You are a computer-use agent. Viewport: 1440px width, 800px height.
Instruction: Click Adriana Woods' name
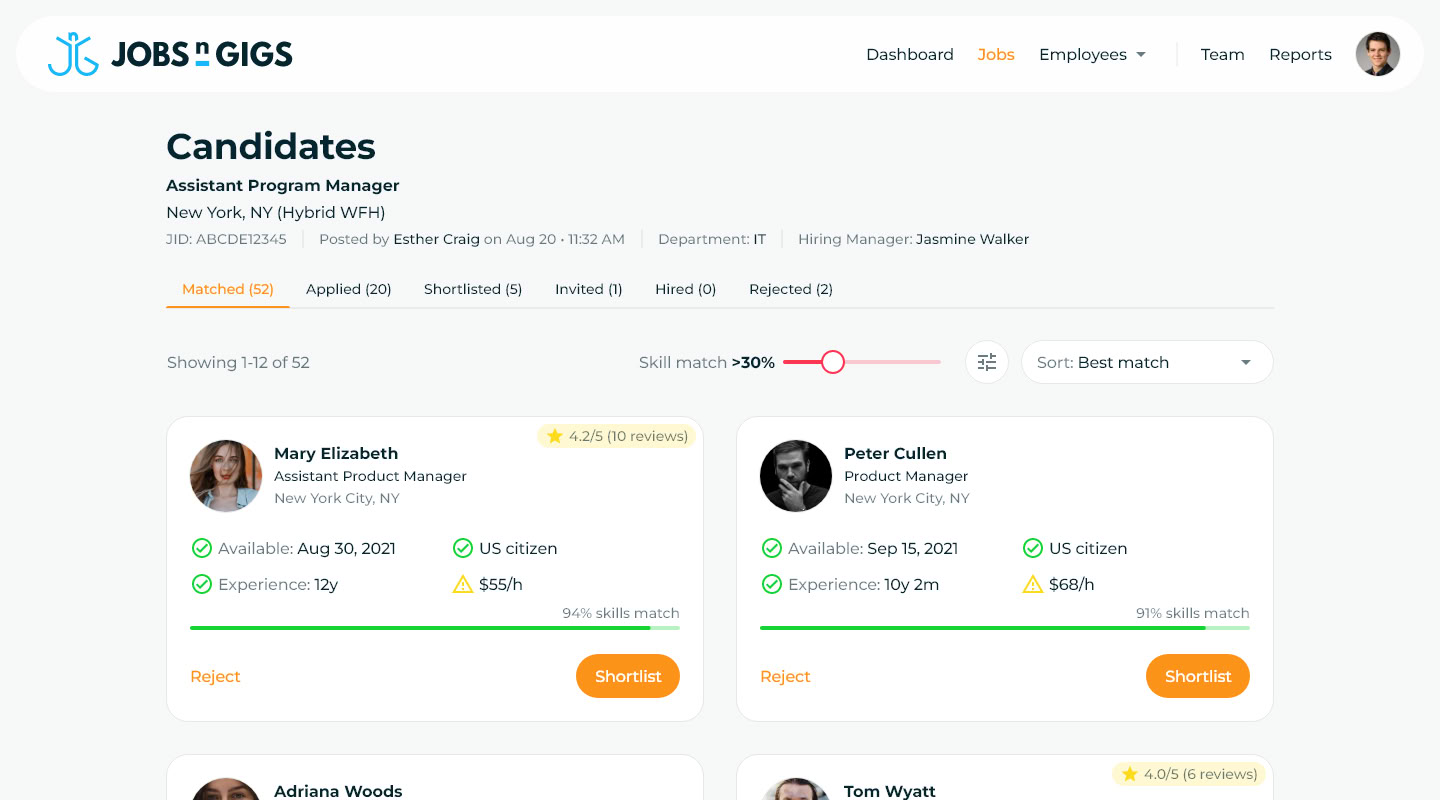pyautogui.click(x=338, y=791)
